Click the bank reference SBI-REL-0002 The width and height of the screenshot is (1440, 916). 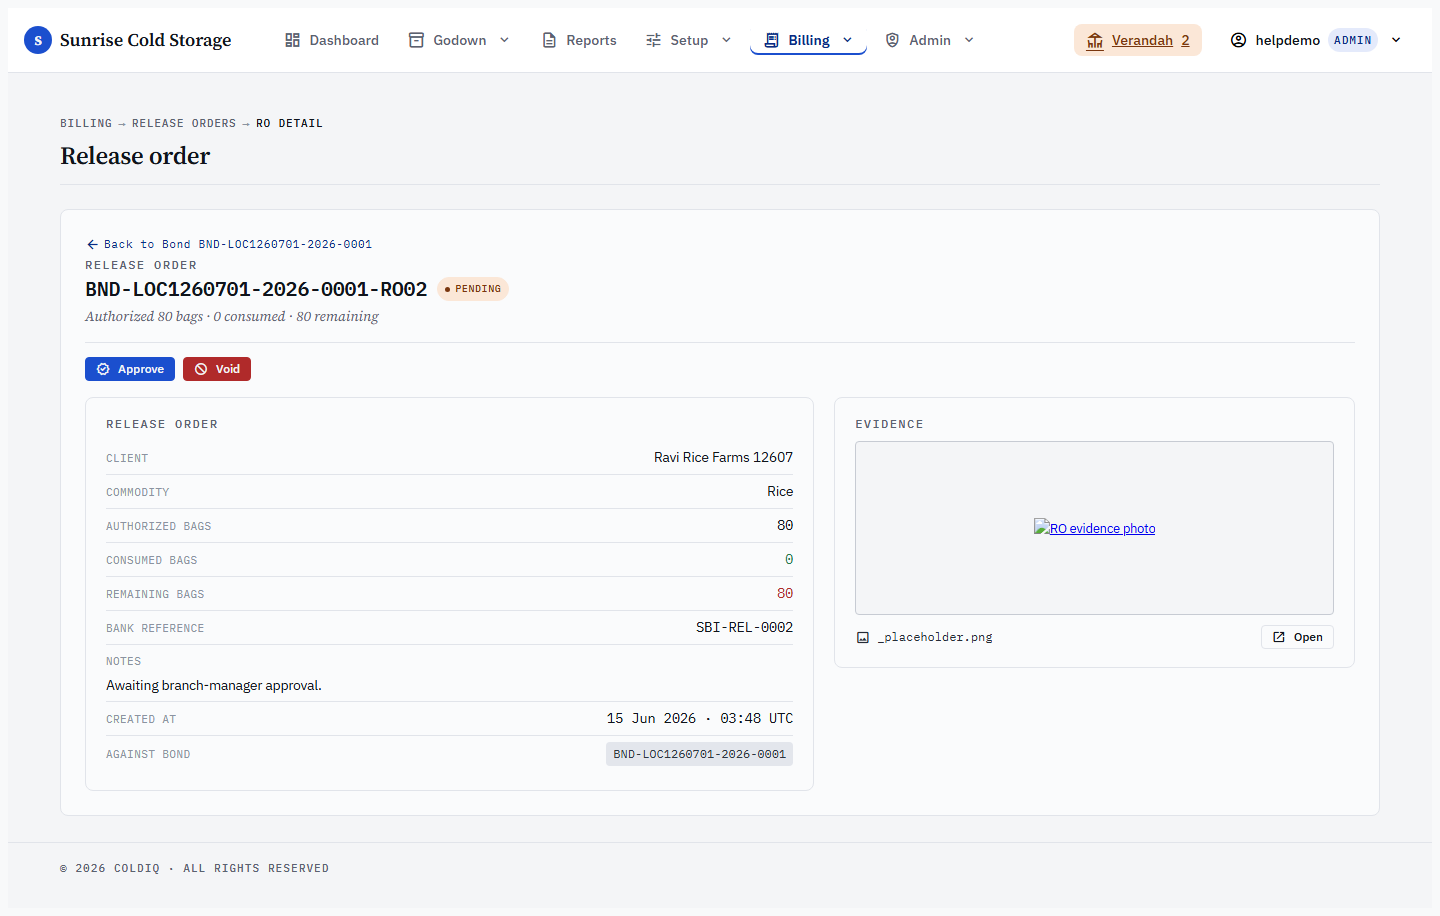click(744, 628)
